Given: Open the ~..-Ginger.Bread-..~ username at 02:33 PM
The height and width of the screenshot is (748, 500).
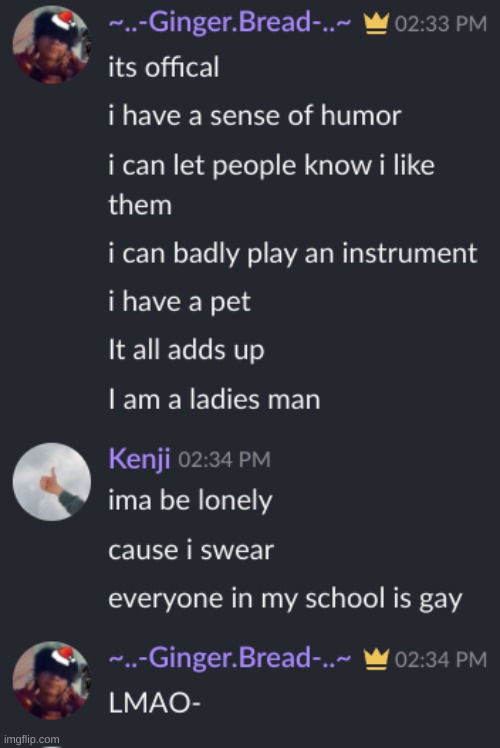Looking at the screenshot, I should point(230,22).
